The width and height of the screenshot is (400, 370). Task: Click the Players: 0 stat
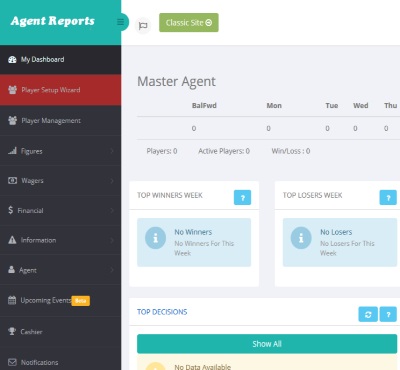(162, 151)
